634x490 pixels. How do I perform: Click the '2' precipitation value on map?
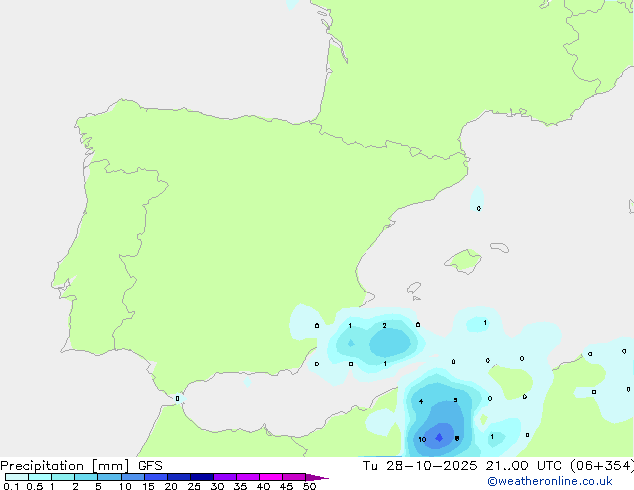pyautogui.click(x=385, y=325)
